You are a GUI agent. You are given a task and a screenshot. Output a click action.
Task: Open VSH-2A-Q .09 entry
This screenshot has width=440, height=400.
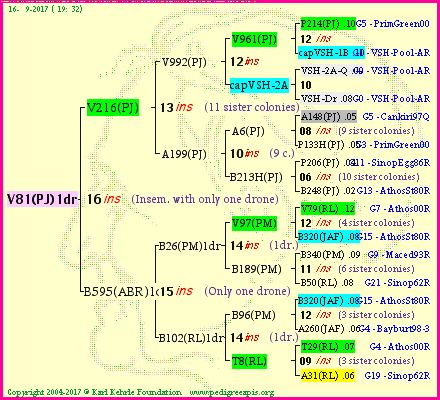[332, 71]
